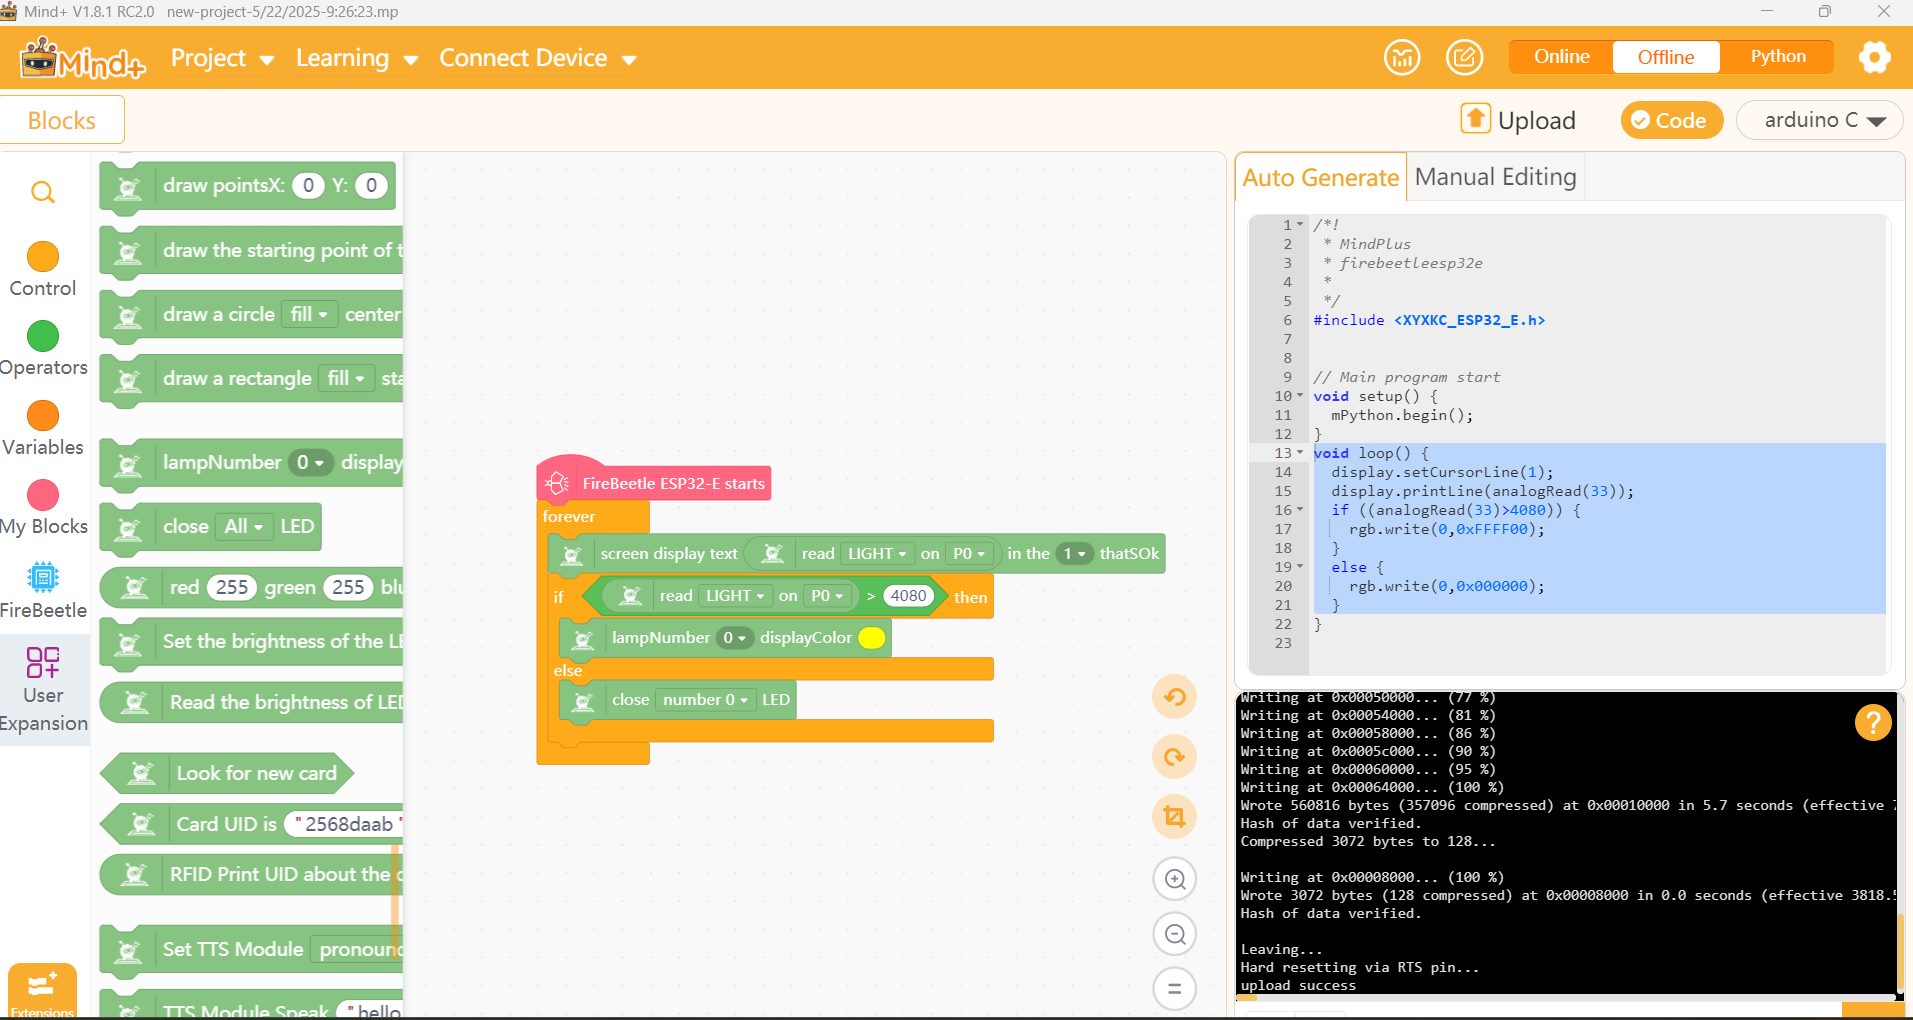Image resolution: width=1913 pixels, height=1020 pixels.
Task: Click the search magnifier icon in block palette
Action: pos(42,192)
